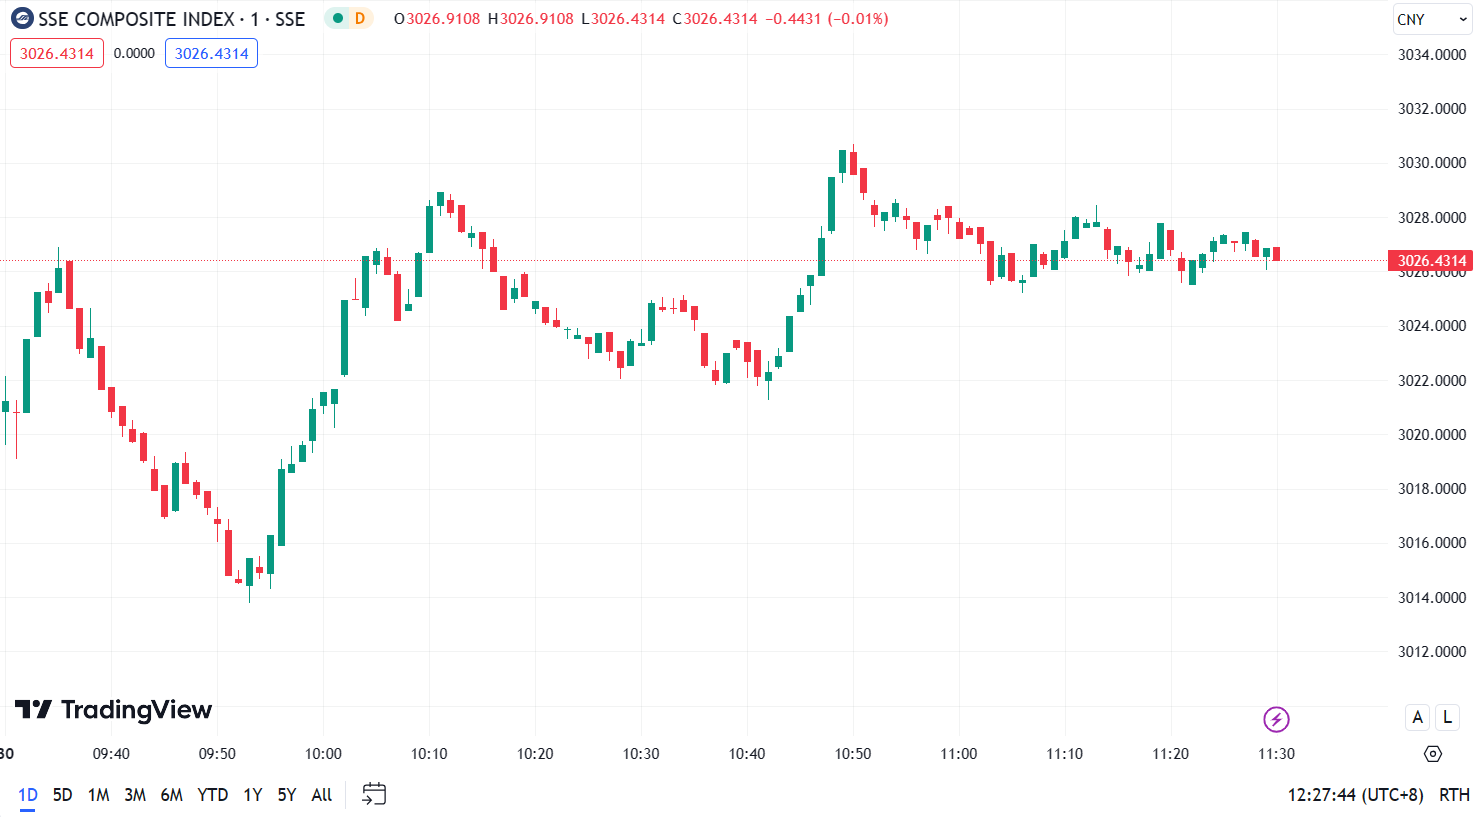Click the SSE Composite Index symbol logo
The height and width of the screenshot is (817, 1476).
[x=22, y=19]
